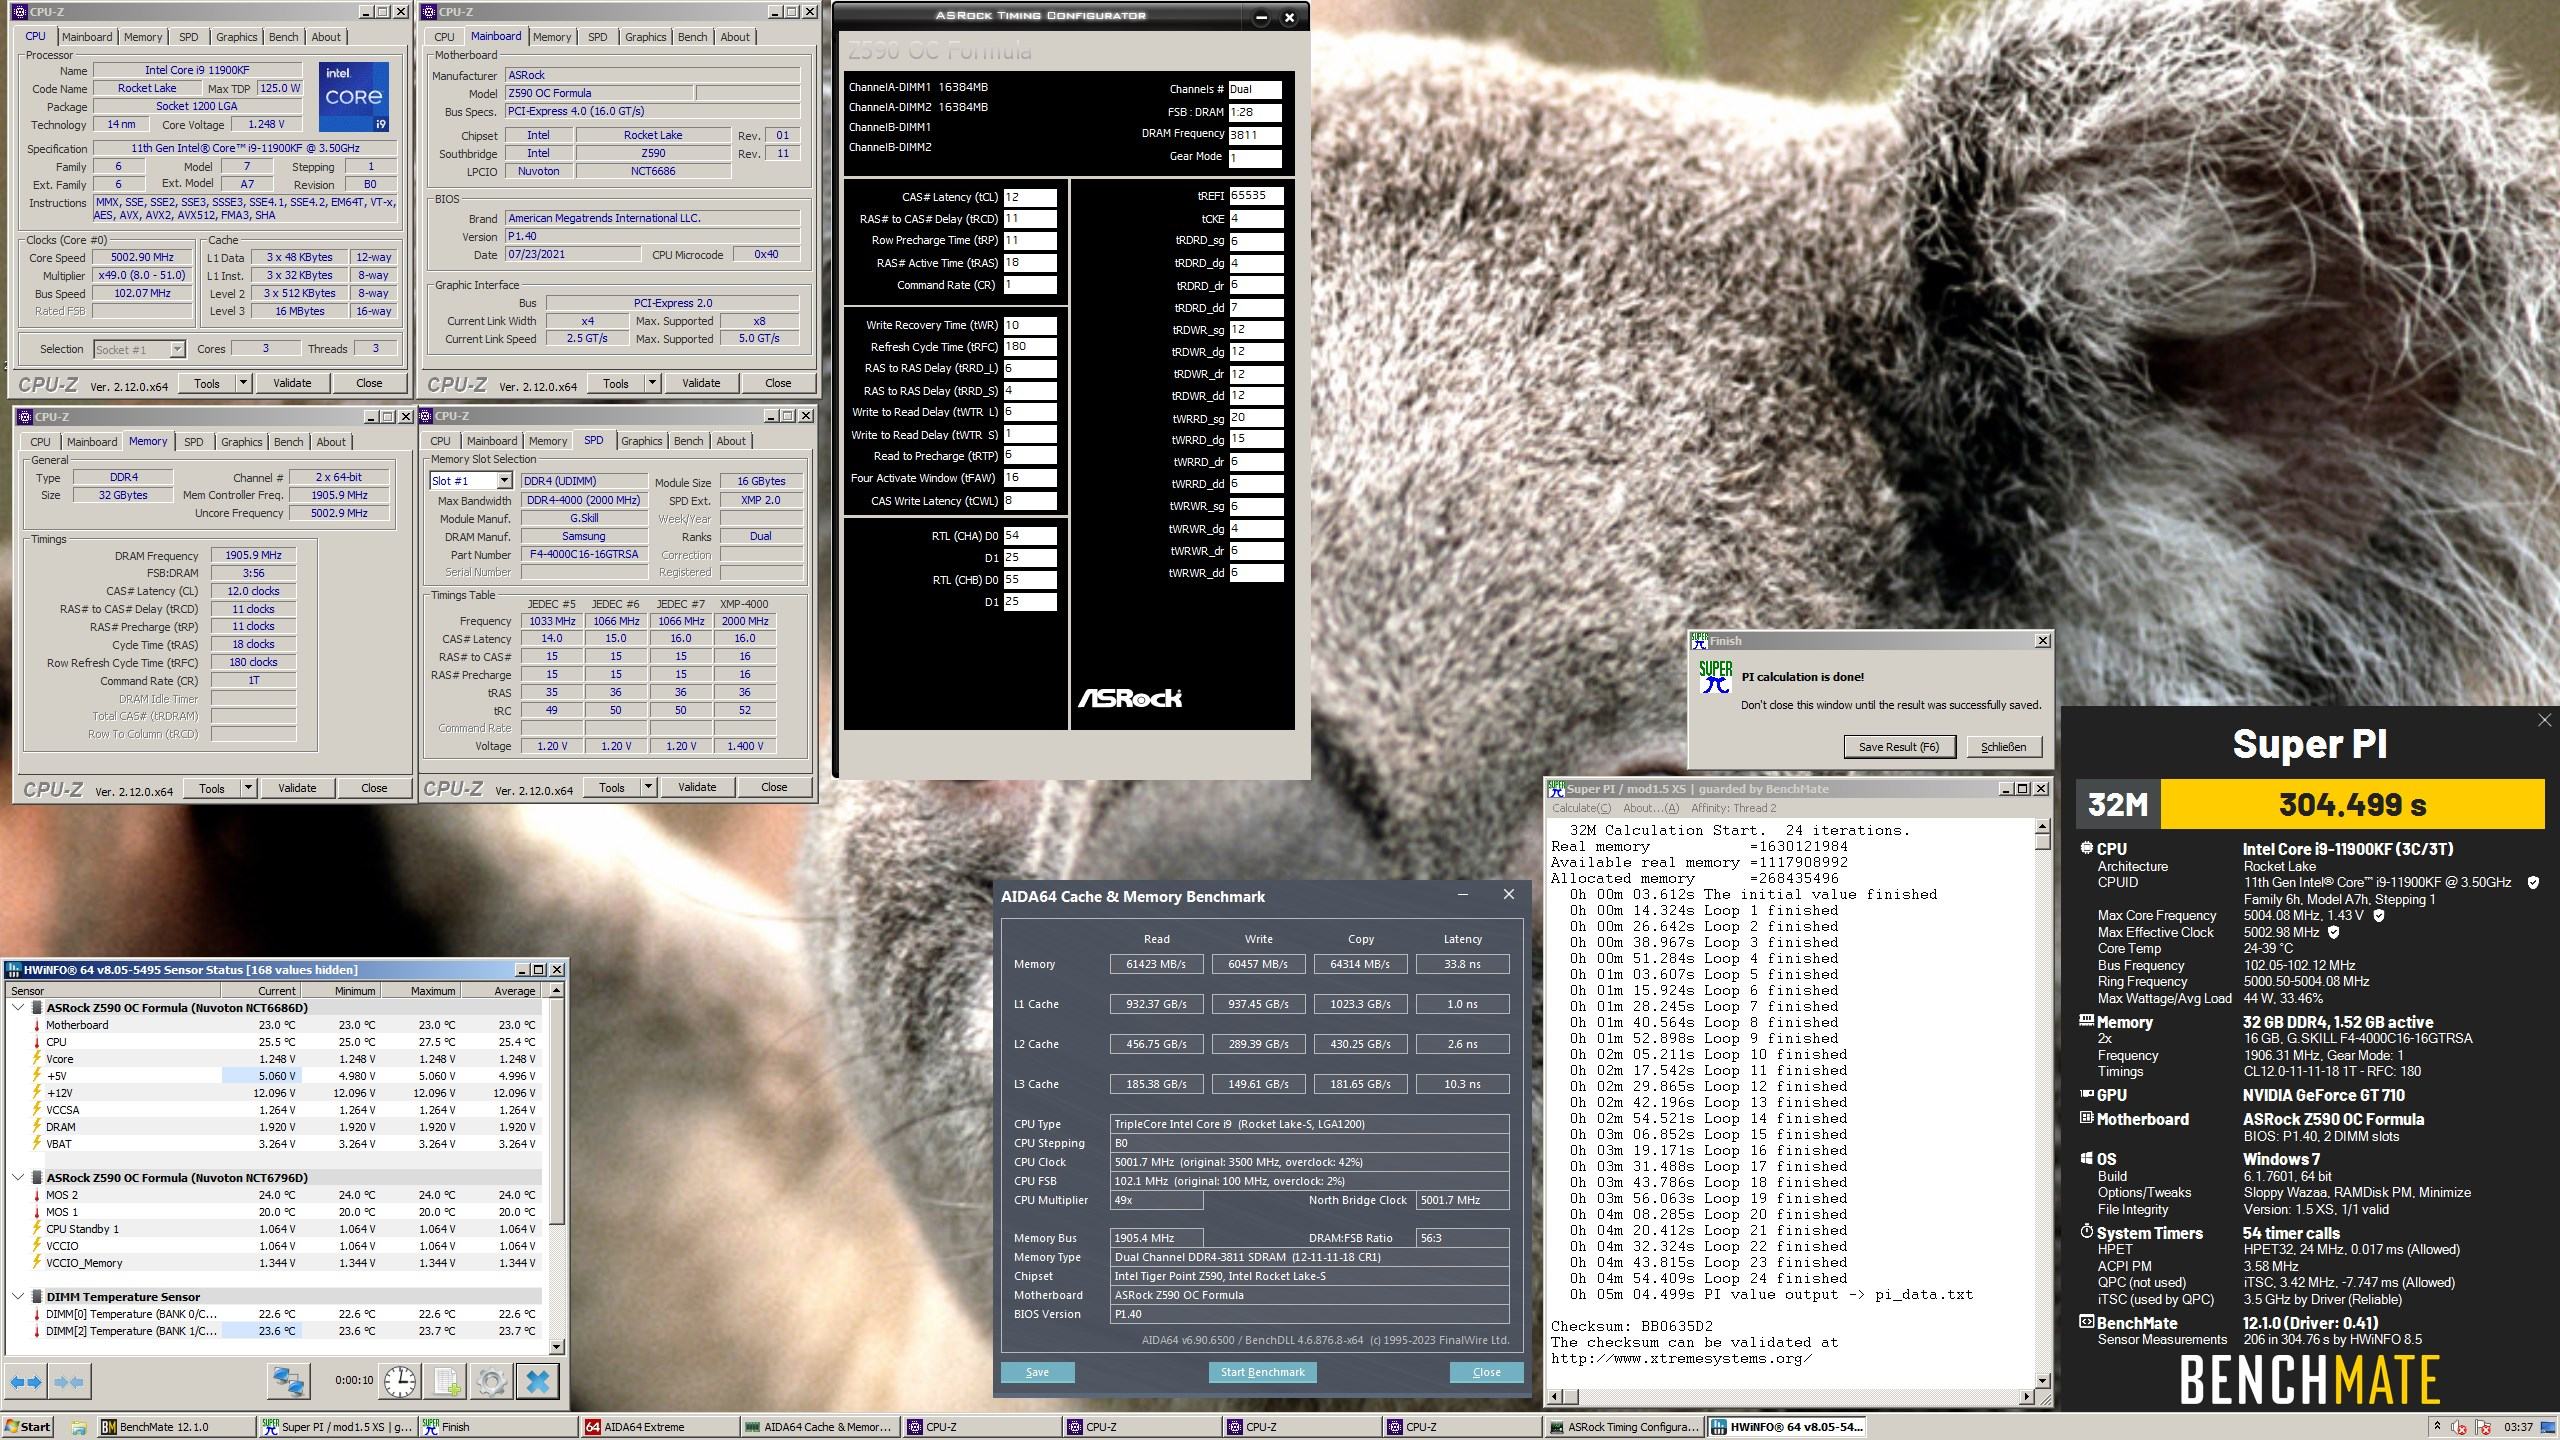Open Windows Explorer folder icon in taskbar
This screenshot has height=1440, width=2560.
point(78,1427)
